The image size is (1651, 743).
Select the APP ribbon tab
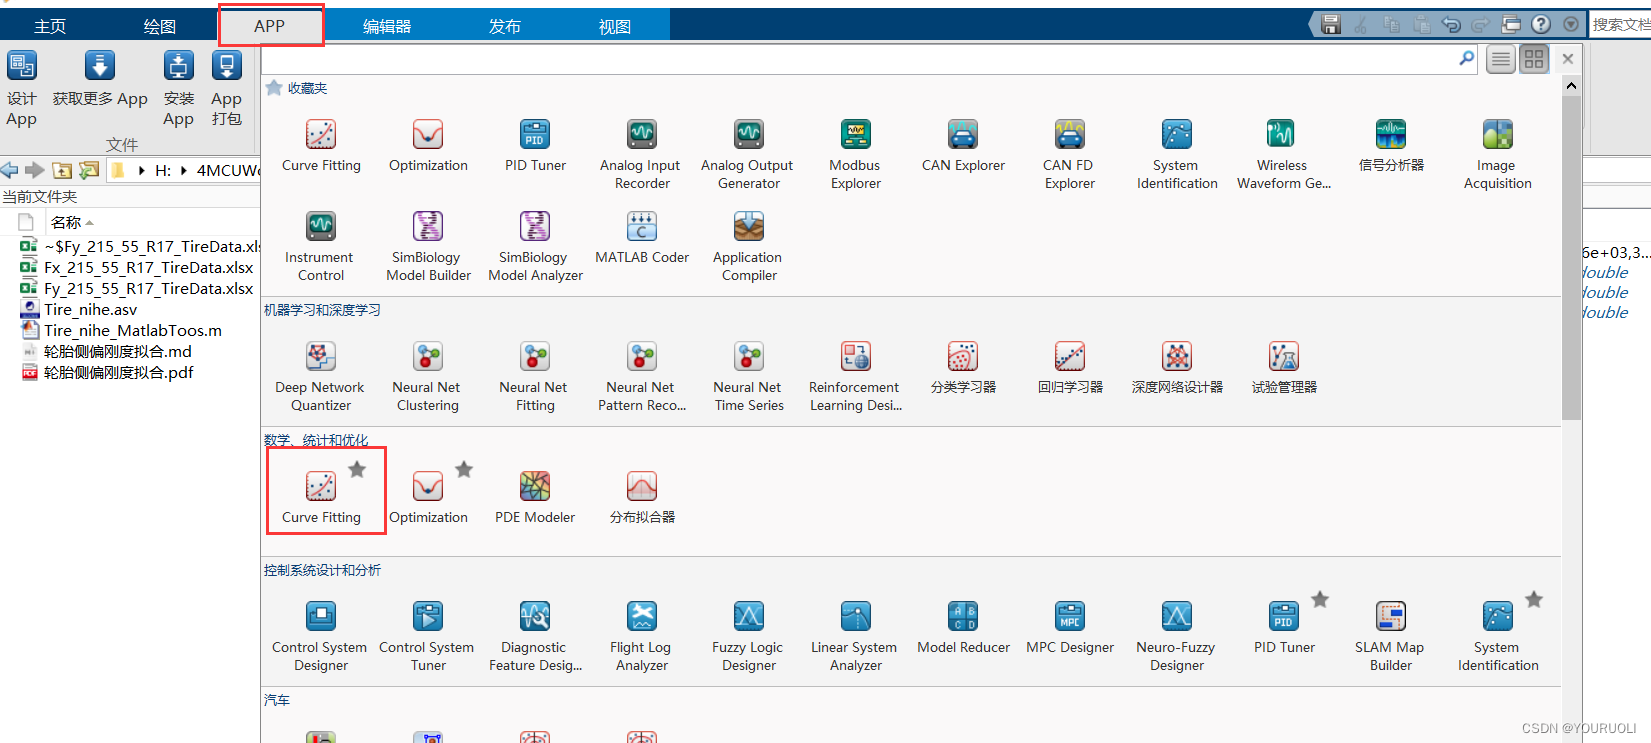(x=270, y=26)
